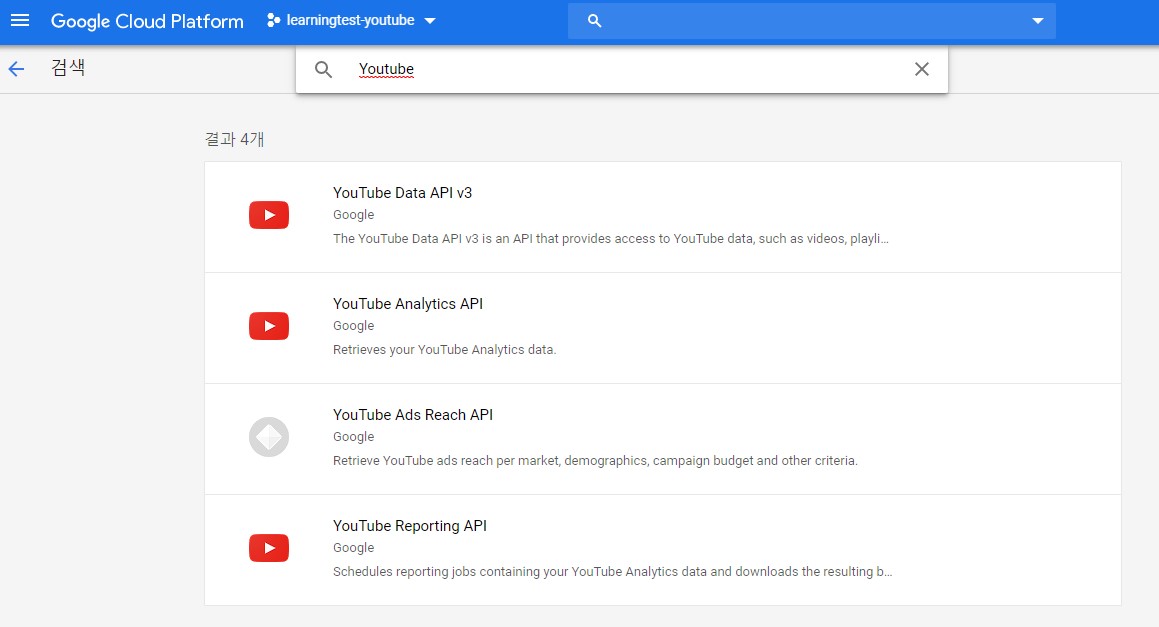The width and height of the screenshot is (1159, 627).
Task: Open the hamburger navigation menu
Action: point(20,21)
